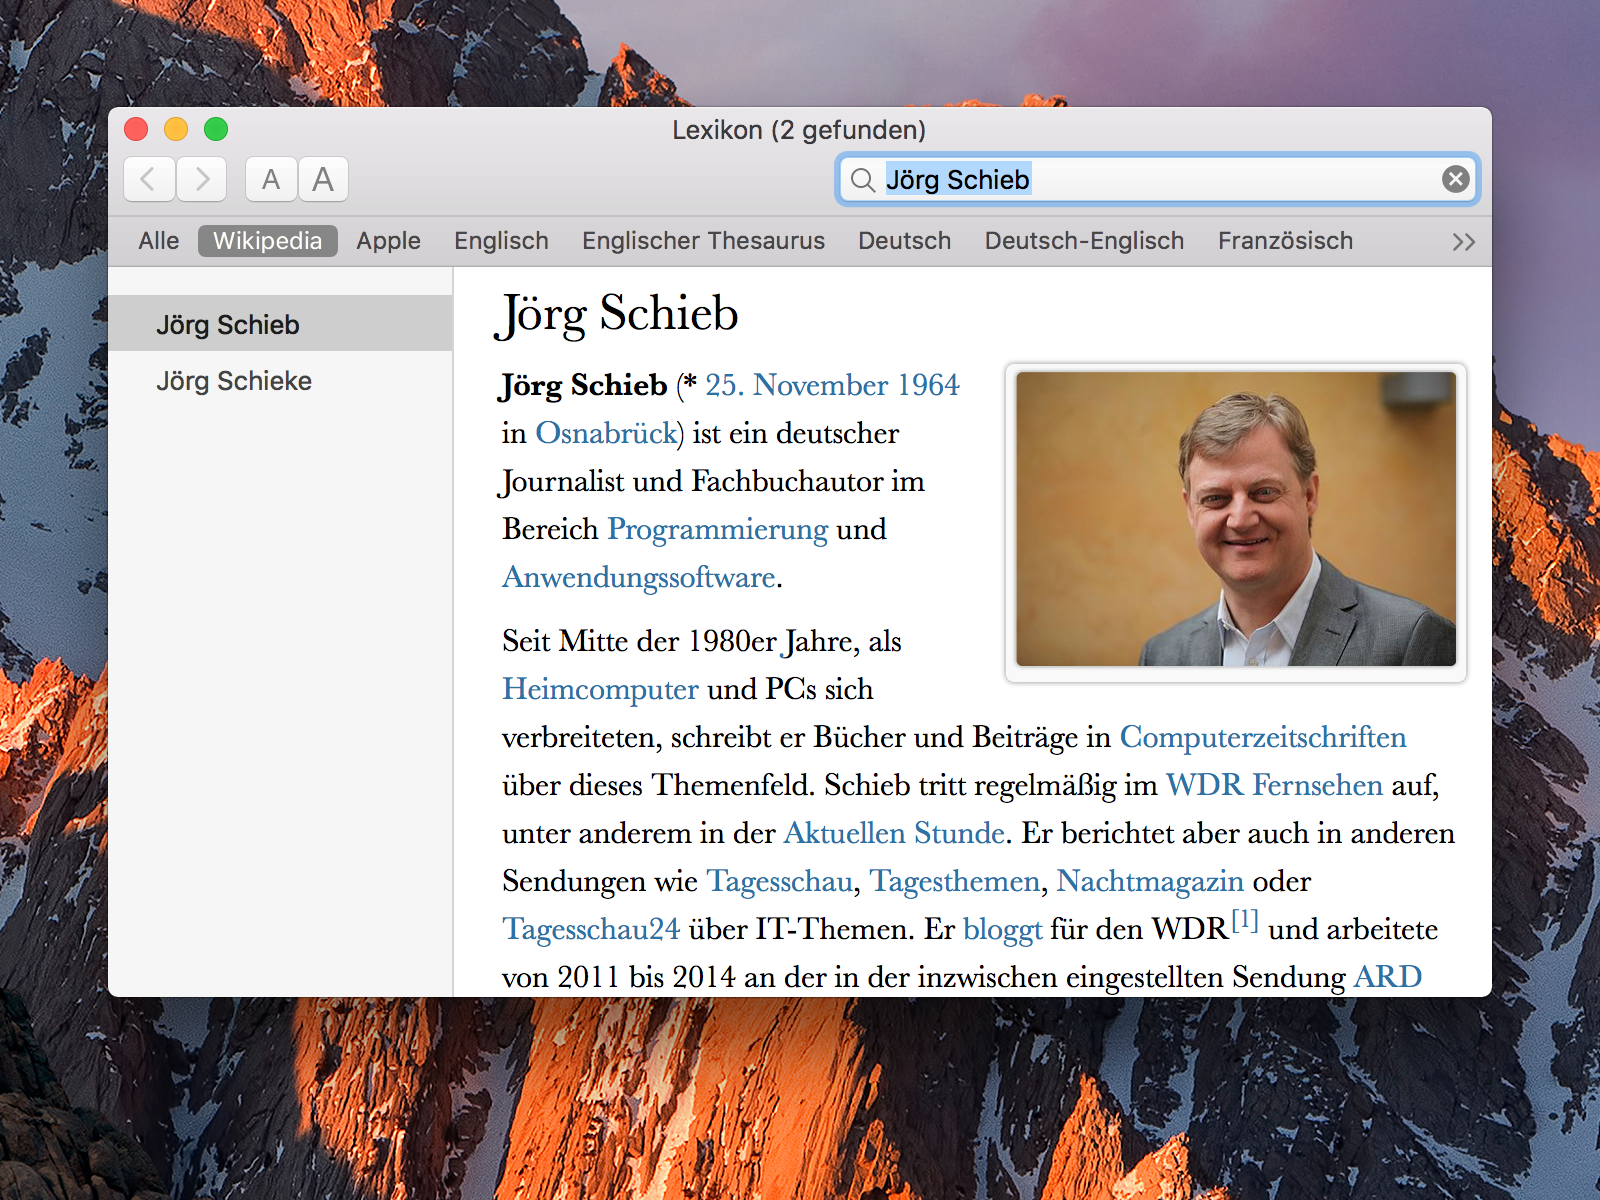Open the Tagesthemen link

pyautogui.click(x=955, y=882)
